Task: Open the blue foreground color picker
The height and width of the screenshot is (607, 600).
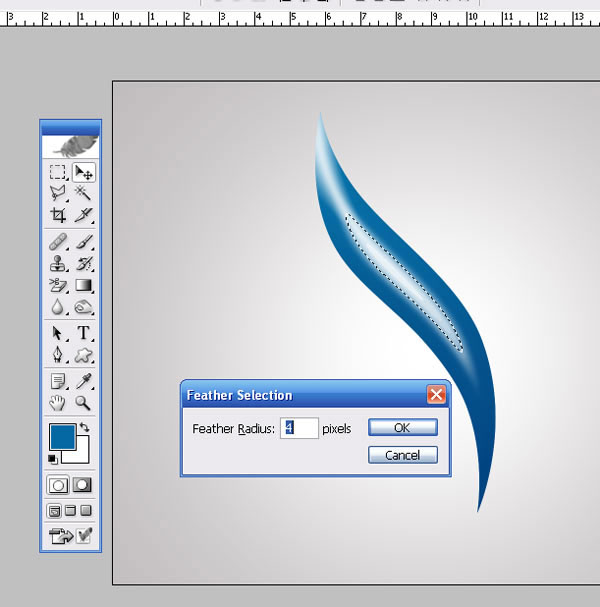Action: click(x=62, y=437)
